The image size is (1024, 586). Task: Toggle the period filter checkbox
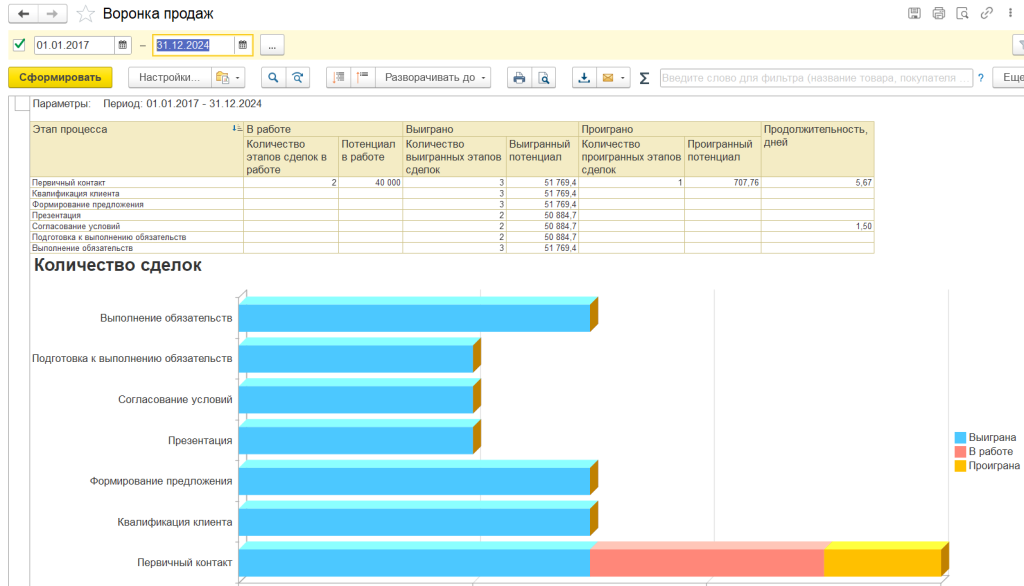click(19, 44)
